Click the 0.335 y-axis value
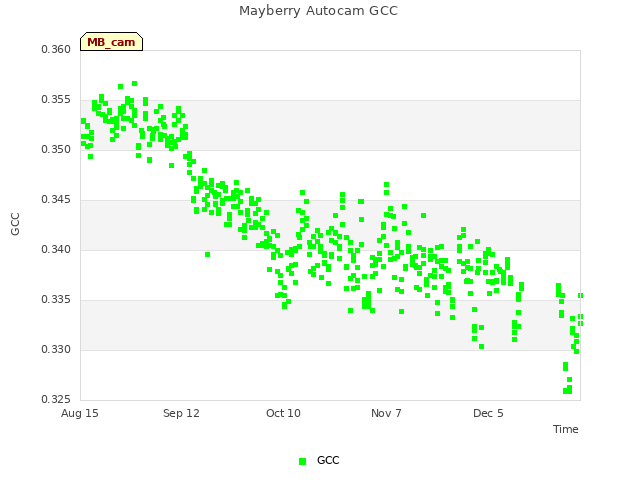Viewport: 640px width, 480px height. point(56,300)
